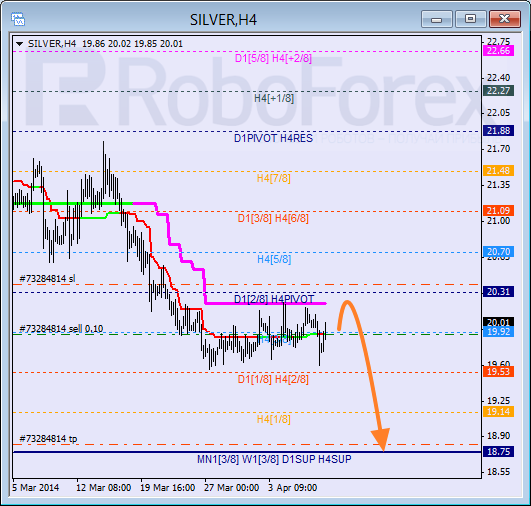Screen dimensions: 531x506
Task: Click the 21.48 orange price tag
Action: coord(498,171)
